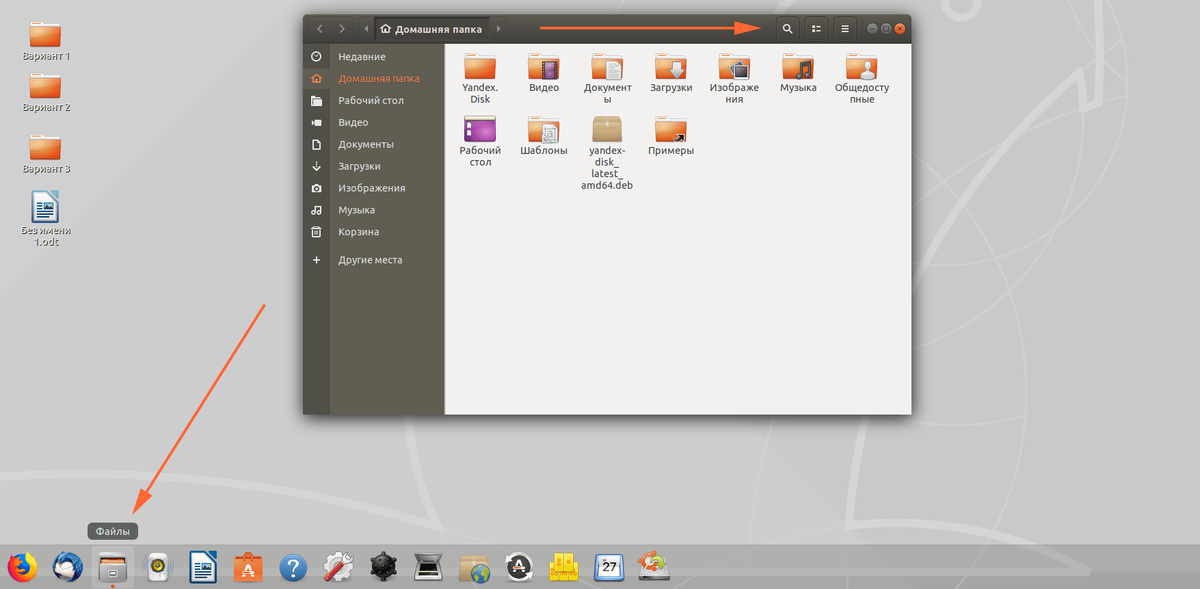The width and height of the screenshot is (1200, 589).
Task: Launch the scanner app from the dock
Action: 428,567
